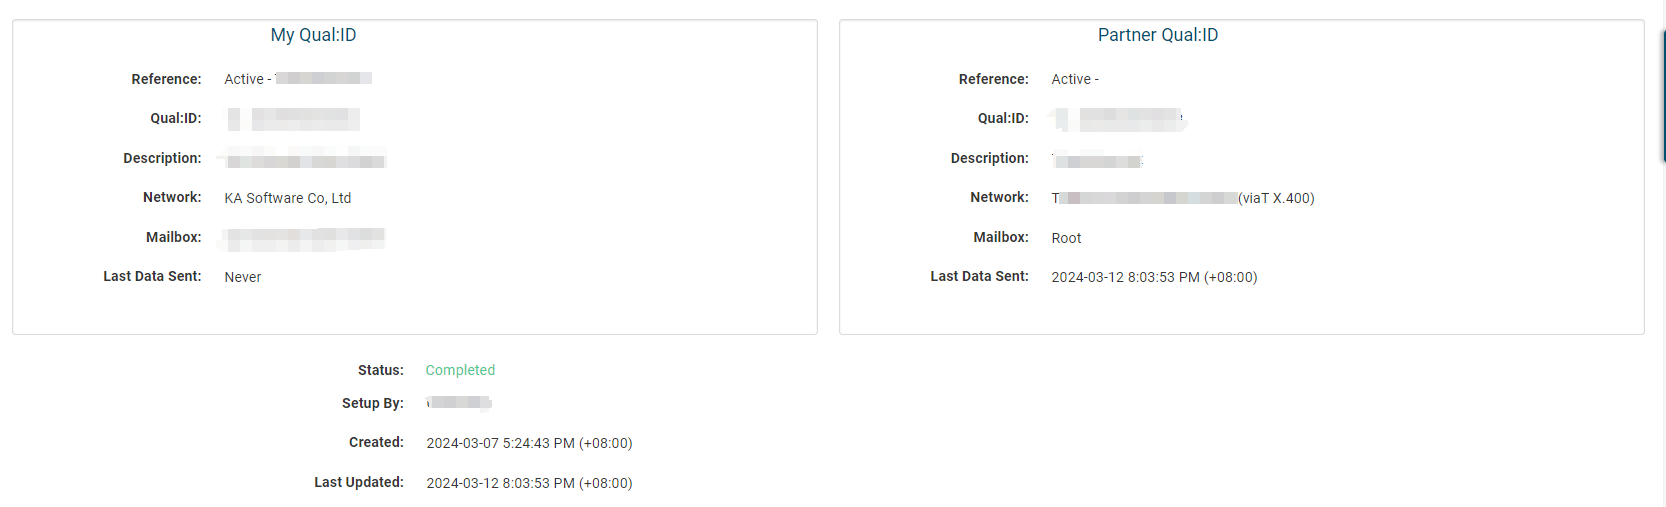Click the Root mailbox value
Screen dimensions: 1666x507
tap(1066, 238)
